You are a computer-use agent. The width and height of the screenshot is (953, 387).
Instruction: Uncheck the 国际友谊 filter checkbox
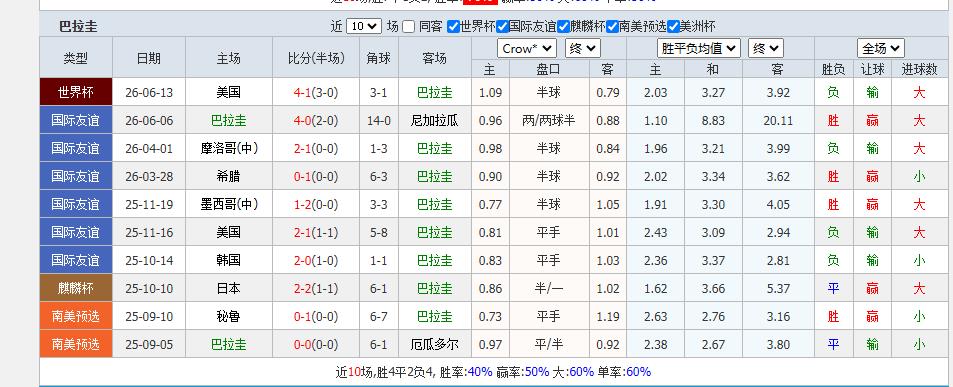502,27
